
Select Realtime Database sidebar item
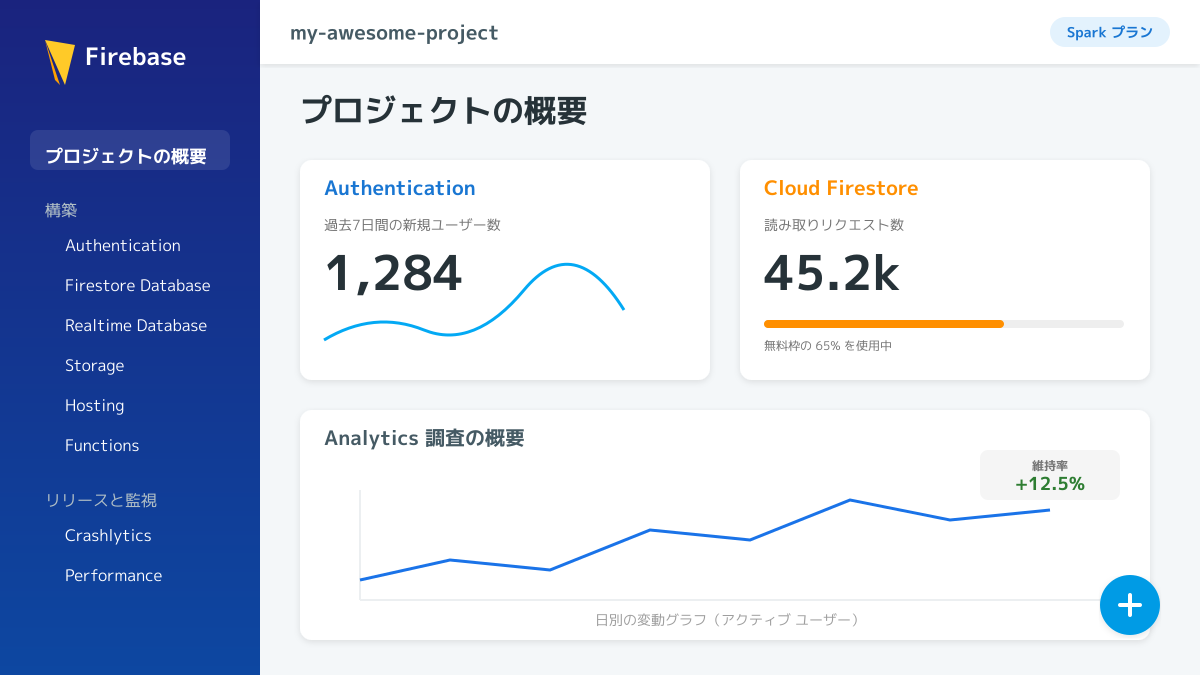coord(136,325)
